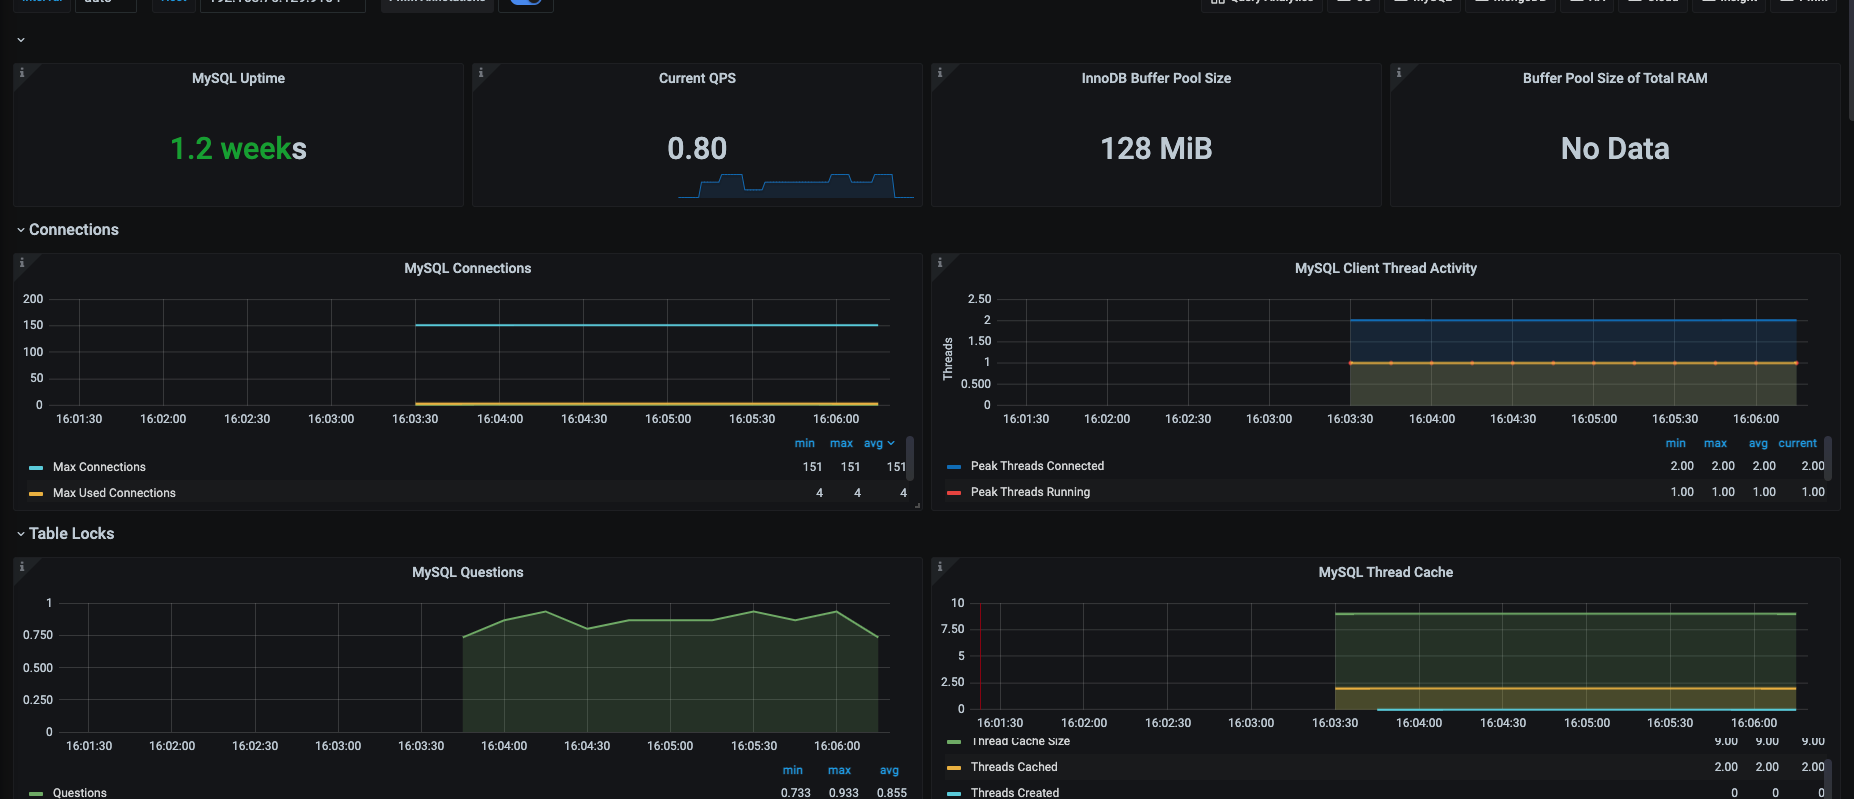Open the MySQL Connections panel info icon

22,262
